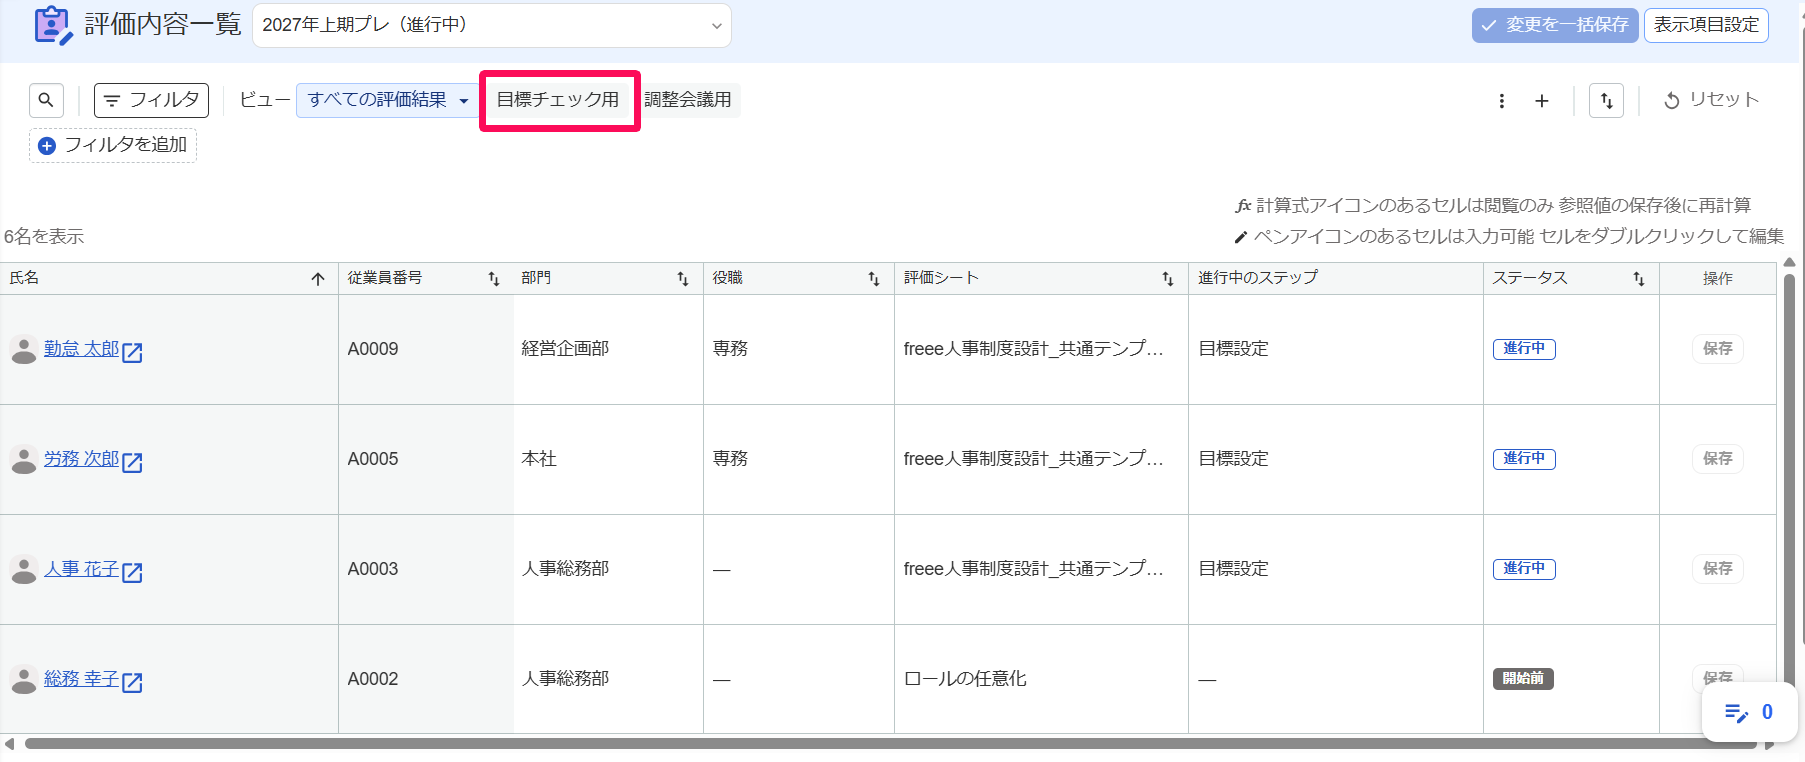Sort by ステータス column
The image size is (1805, 762).
click(x=1639, y=279)
